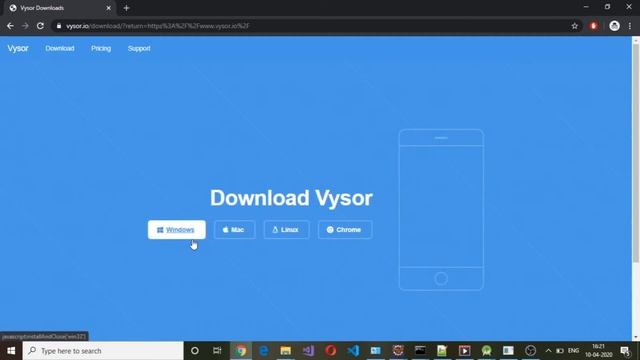Viewport: 640px width, 360px height.
Task: Click the taskbar search box
Action: pos(103,351)
